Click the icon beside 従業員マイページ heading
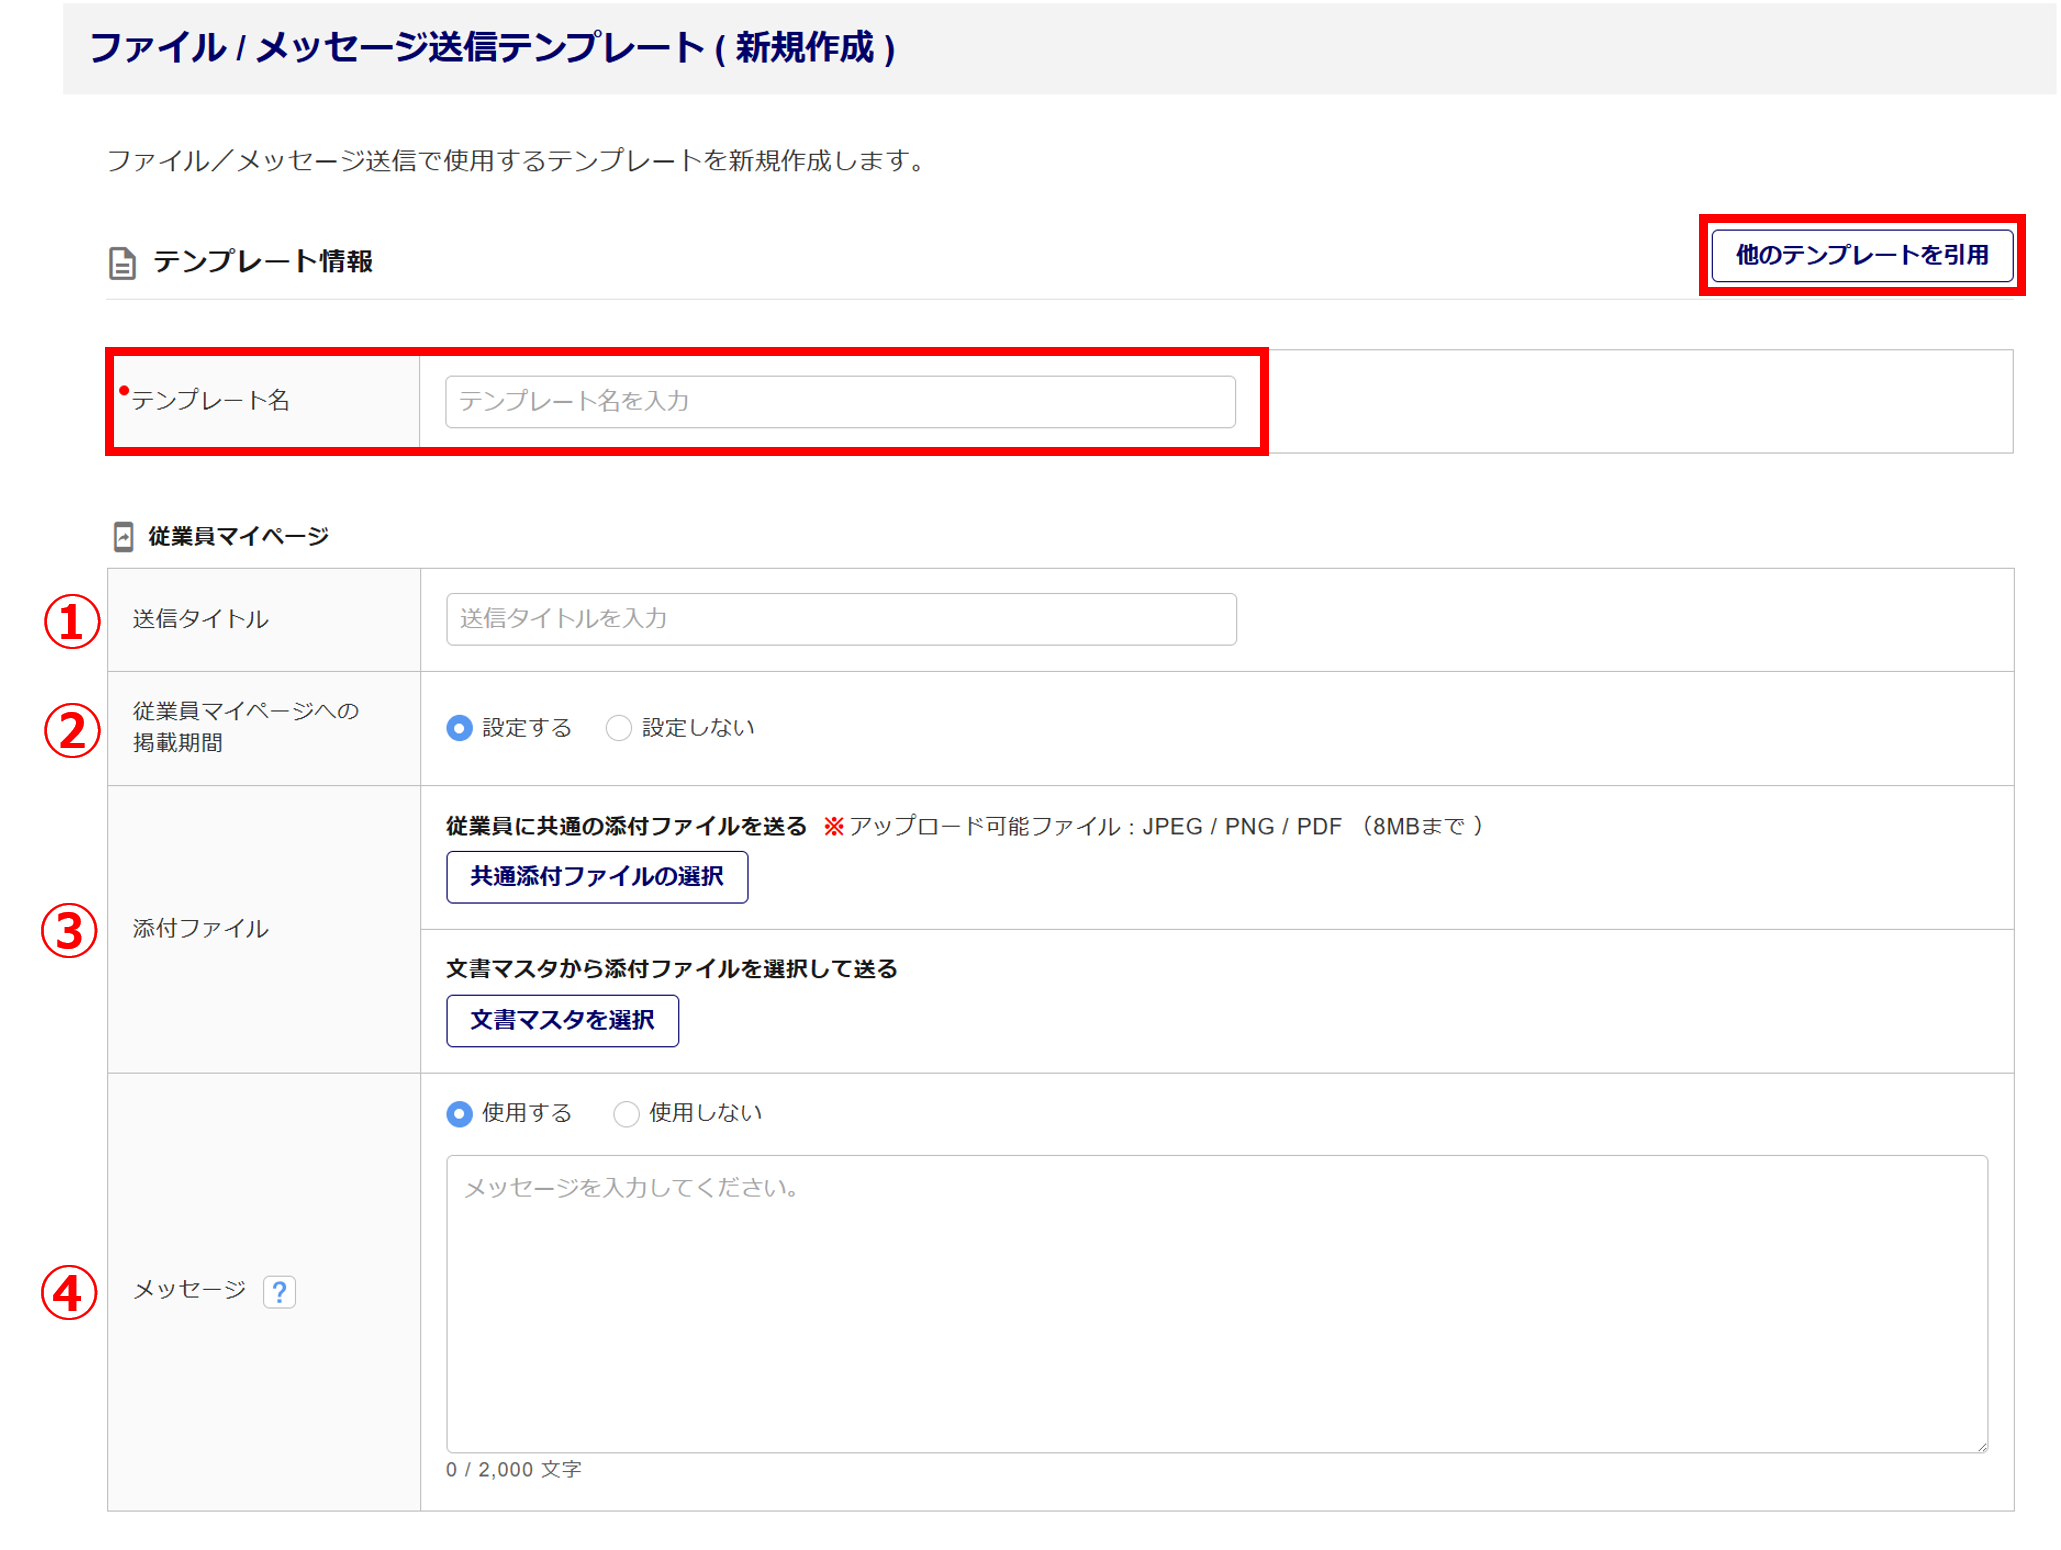 (123, 537)
